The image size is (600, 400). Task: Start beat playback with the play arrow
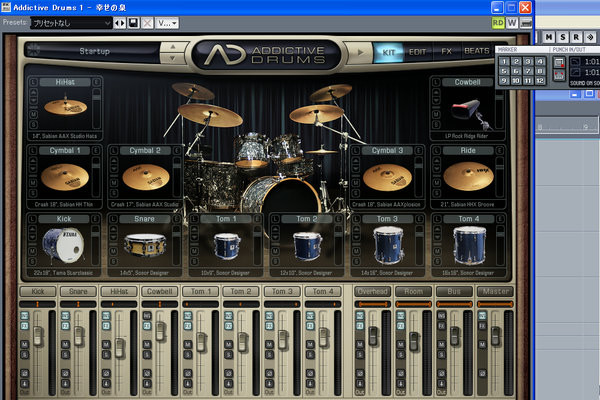pyautogui.click(x=360, y=52)
